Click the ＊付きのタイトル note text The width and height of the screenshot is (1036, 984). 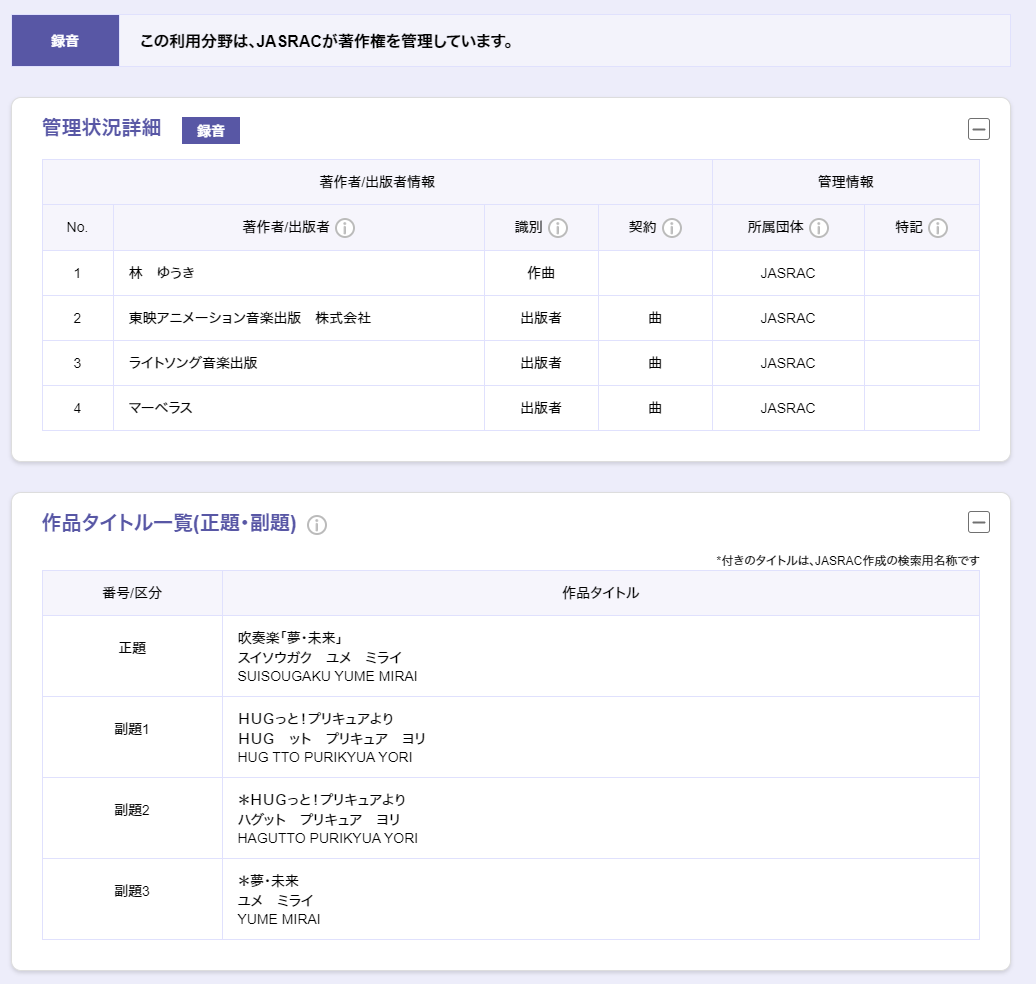tap(848, 560)
